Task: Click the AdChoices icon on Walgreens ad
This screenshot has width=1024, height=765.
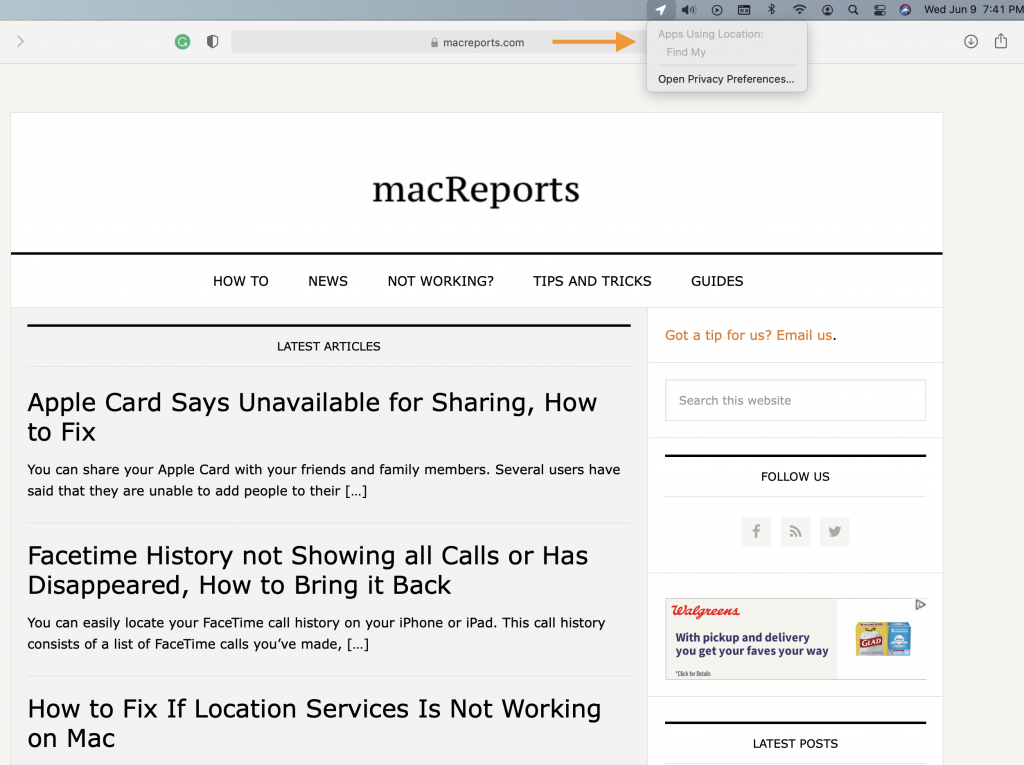Action: pyautogui.click(x=920, y=604)
